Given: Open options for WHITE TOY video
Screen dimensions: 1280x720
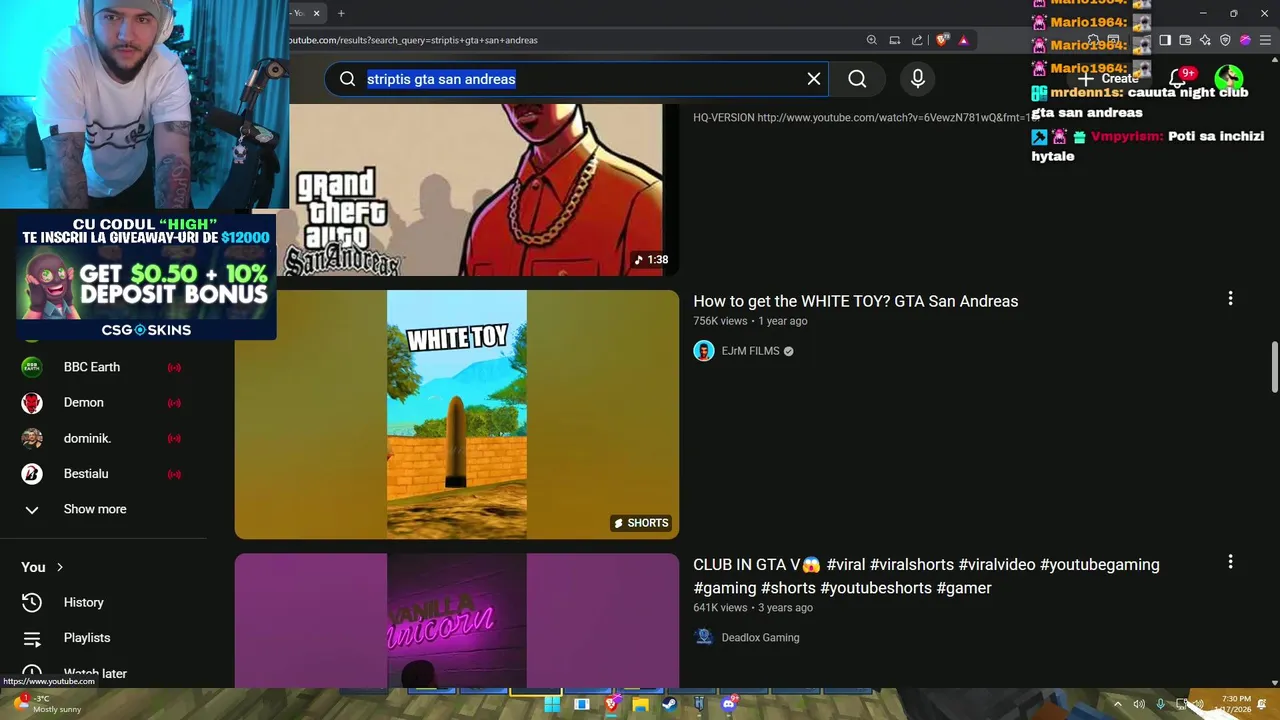Looking at the screenshot, I should (x=1230, y=298).
